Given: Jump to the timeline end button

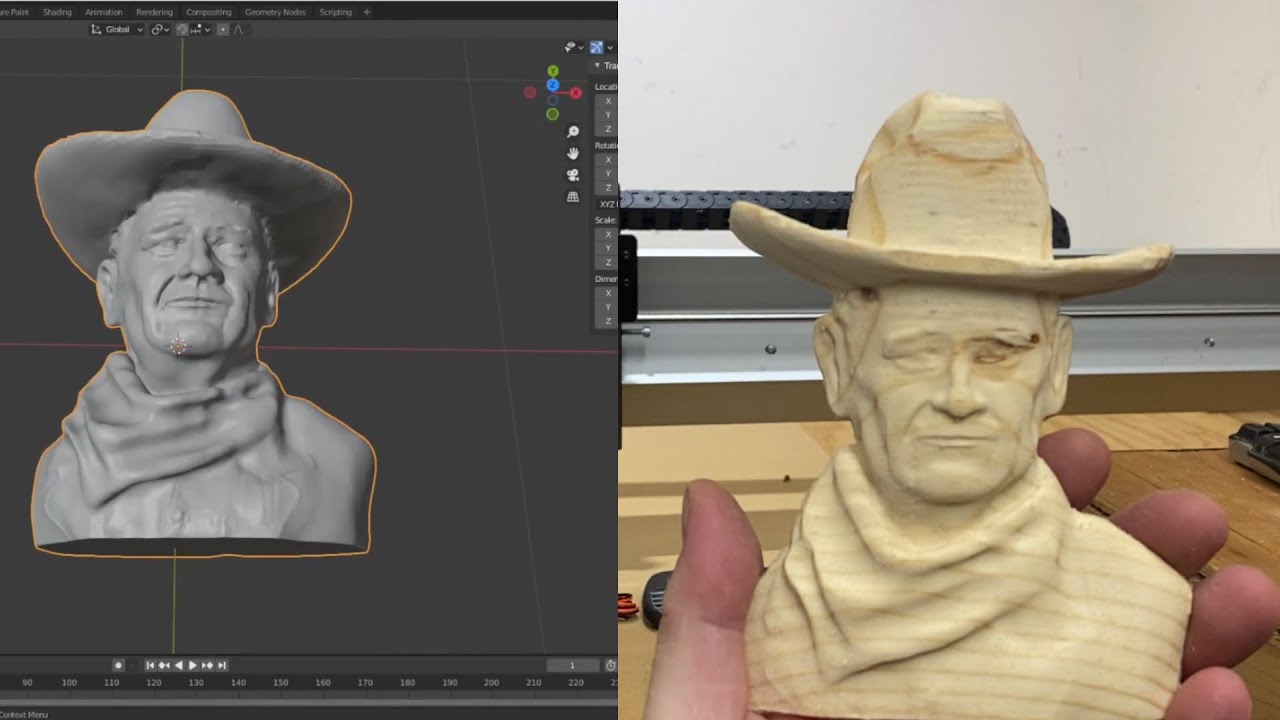Looking at the screenshot, I should pos(222,665).
